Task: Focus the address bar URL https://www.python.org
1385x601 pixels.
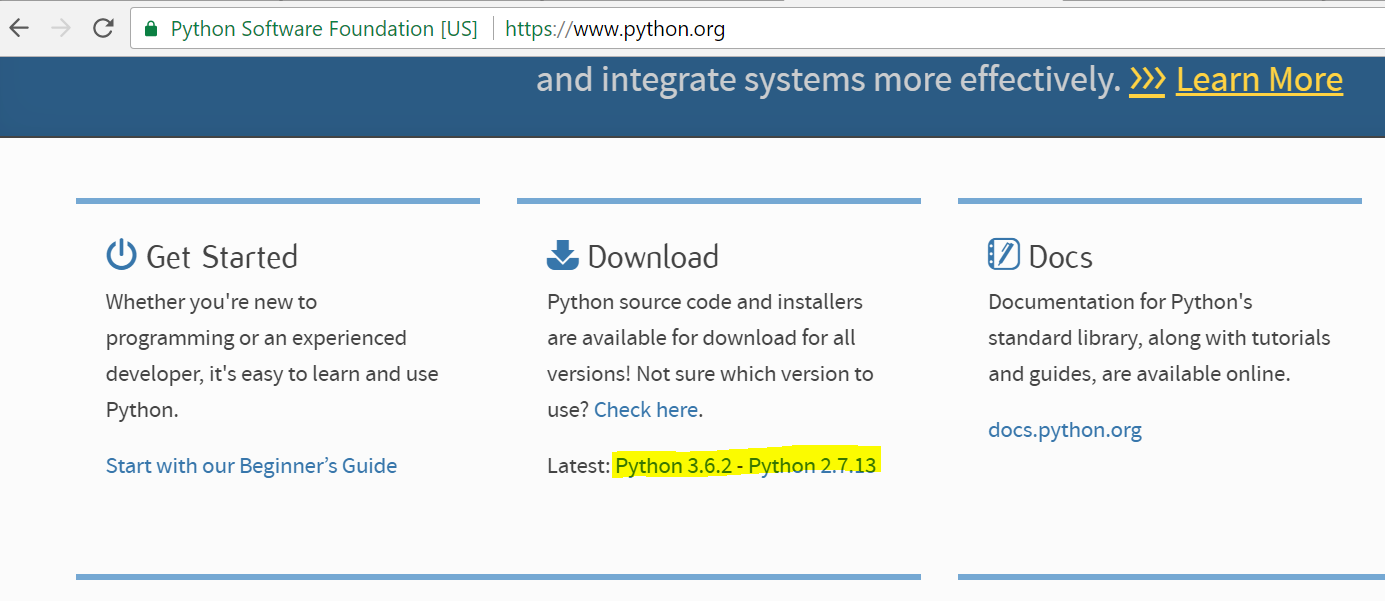Action: (x=615, y=29)
